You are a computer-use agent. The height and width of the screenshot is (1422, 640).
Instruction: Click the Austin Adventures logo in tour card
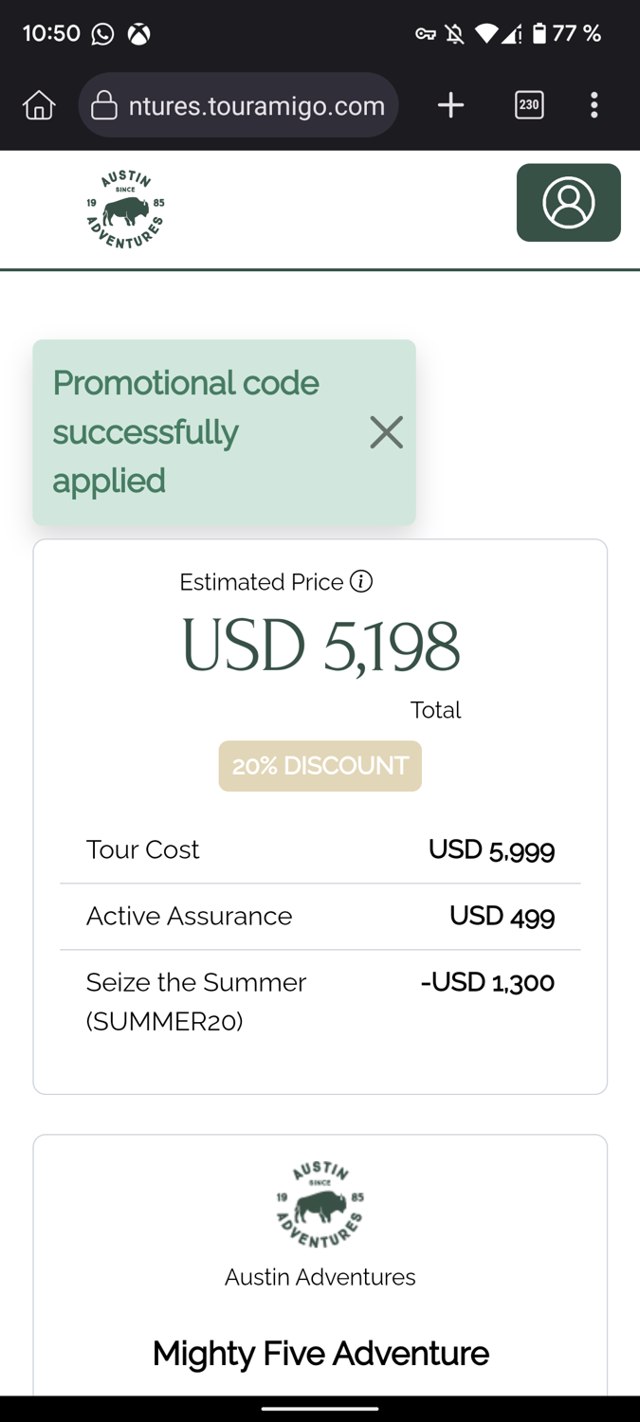320,1205
